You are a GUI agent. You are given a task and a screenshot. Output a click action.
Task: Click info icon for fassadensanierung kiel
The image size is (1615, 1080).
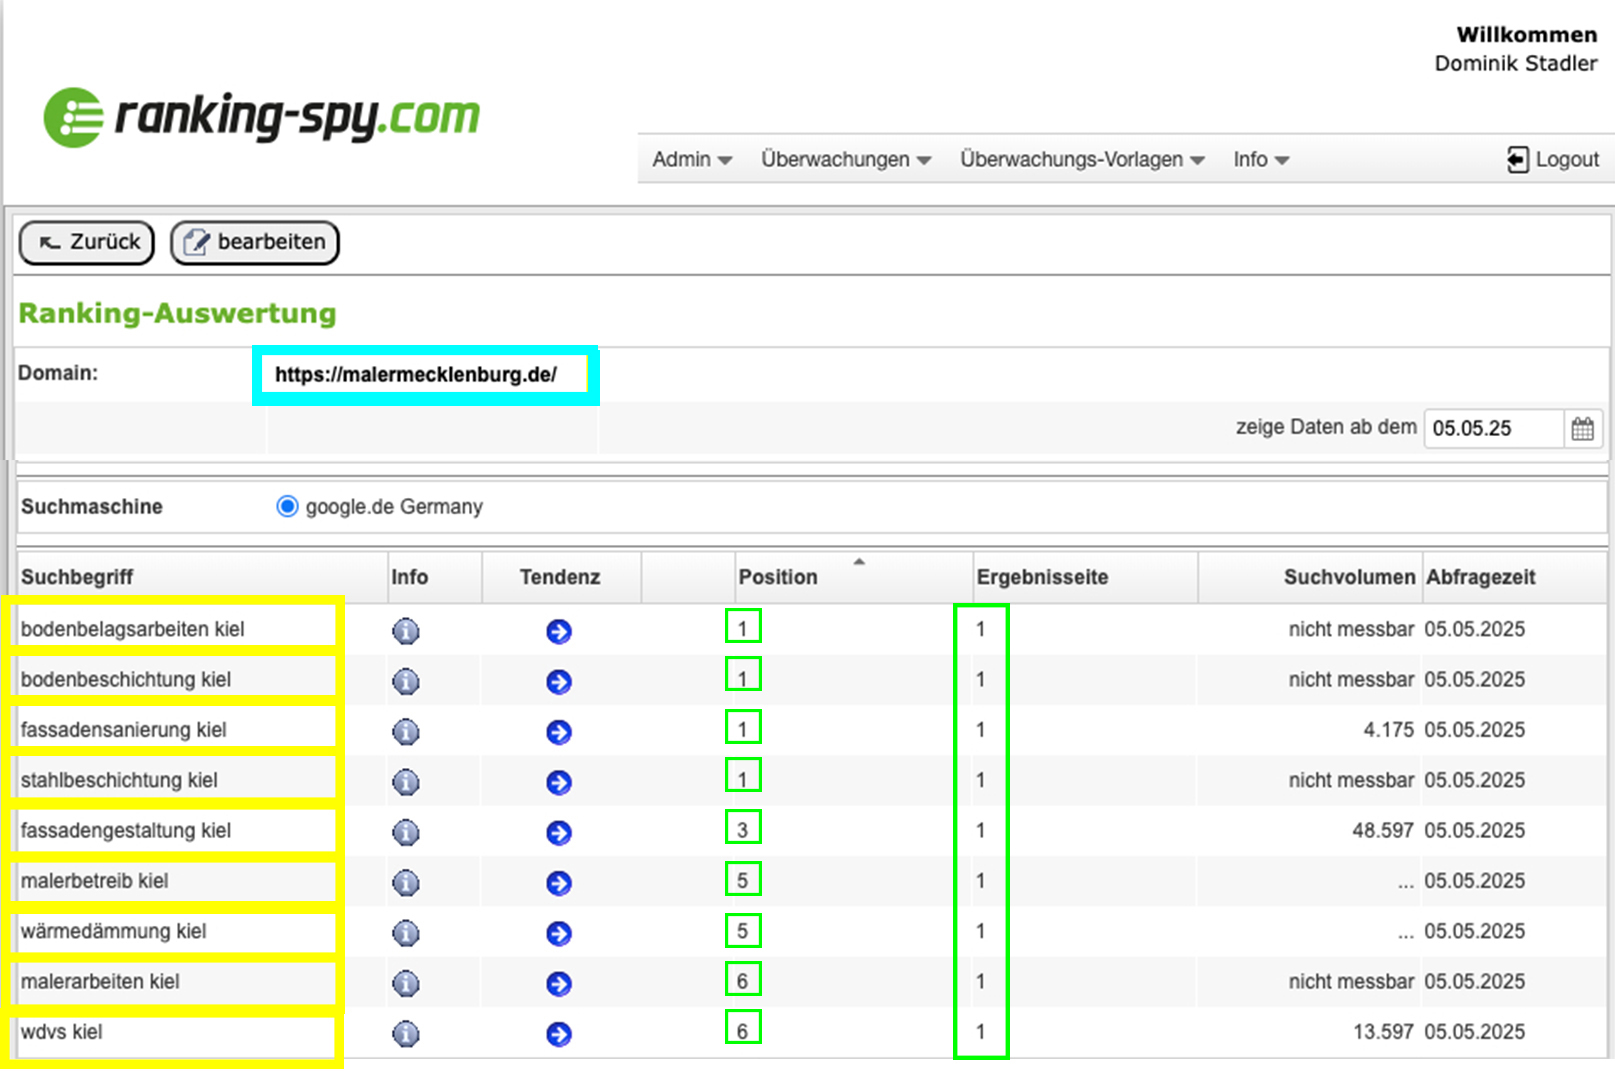pos(405,732)
